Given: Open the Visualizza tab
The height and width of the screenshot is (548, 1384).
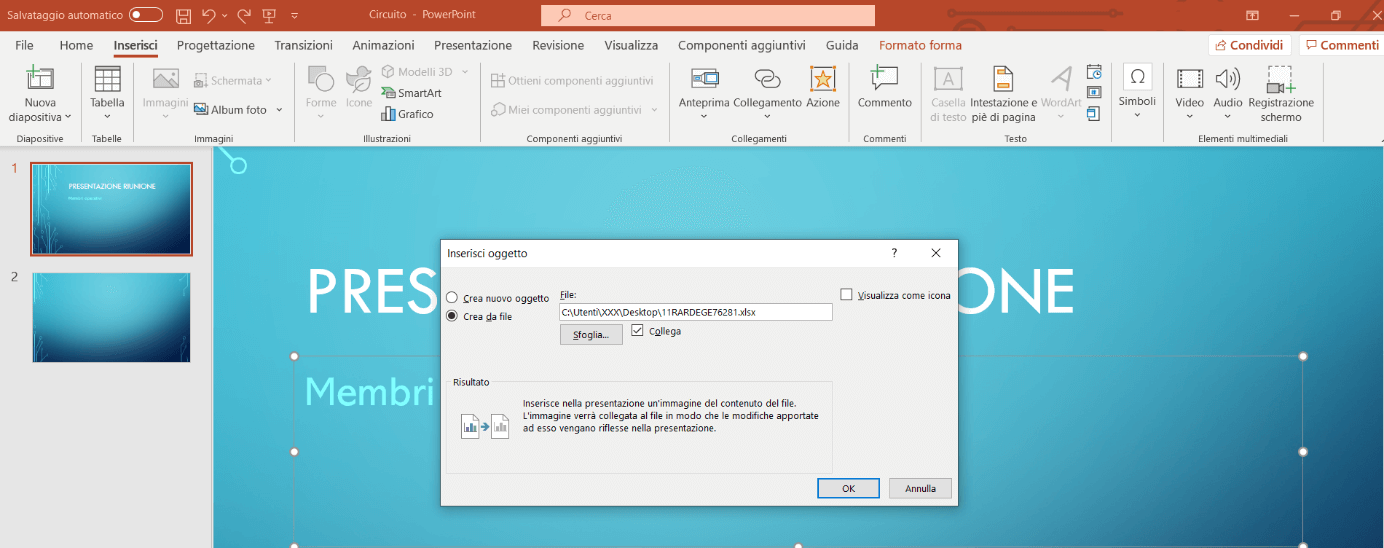Looking at the screenshot, I should tap(631, 45).
